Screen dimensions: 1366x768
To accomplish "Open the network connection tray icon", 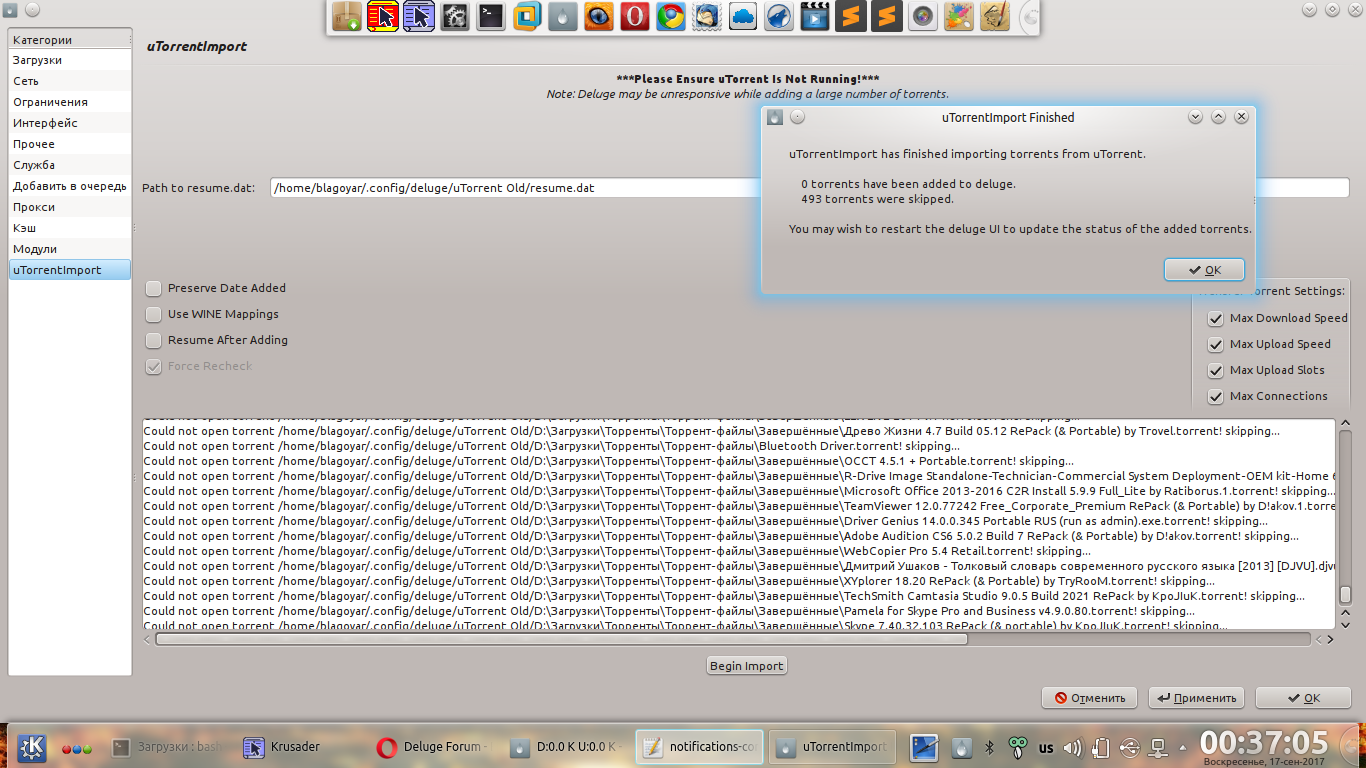I will point(1158,747).
